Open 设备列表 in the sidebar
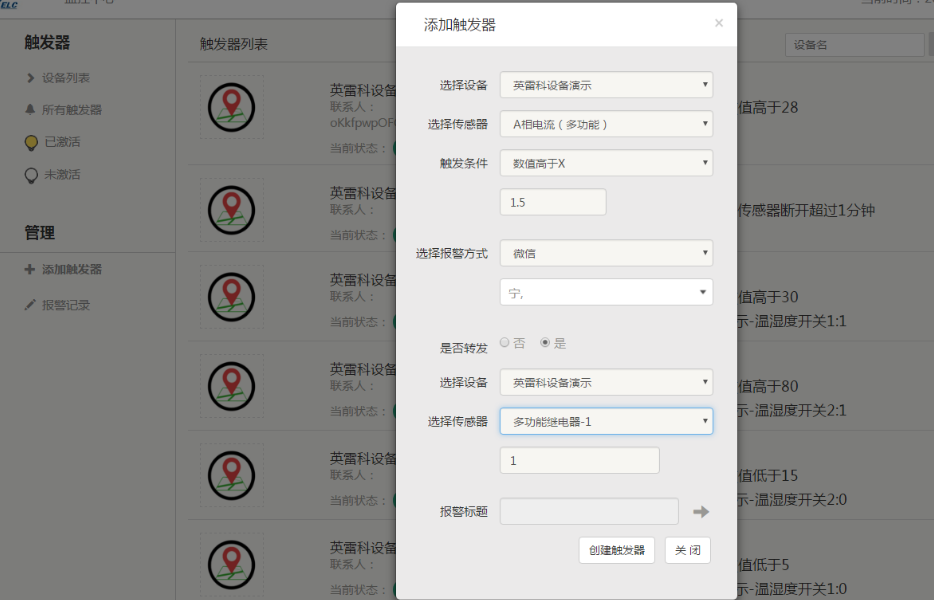The width and height of the screenshot is (934, 600). (x=66, y=78)
